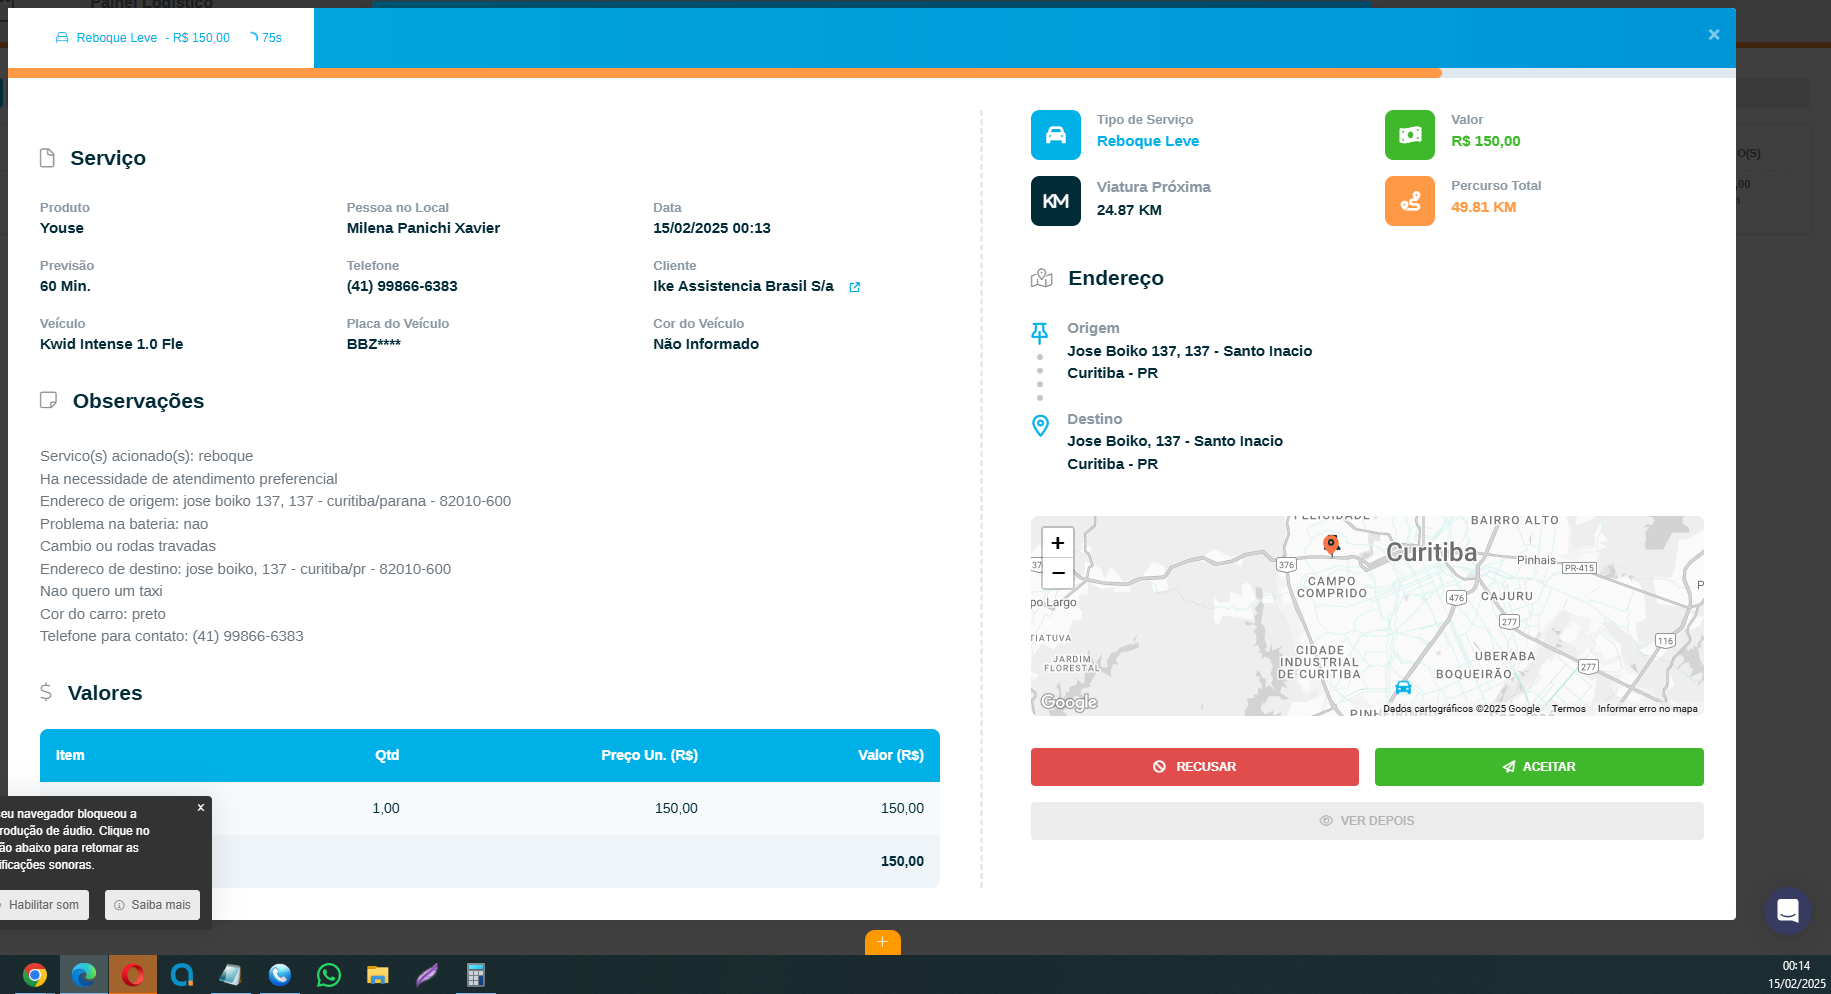The width and height of the screenshot is (1831, 994).
Task: Click the blue tow truck marker on map
Action: click(1403, 687)
